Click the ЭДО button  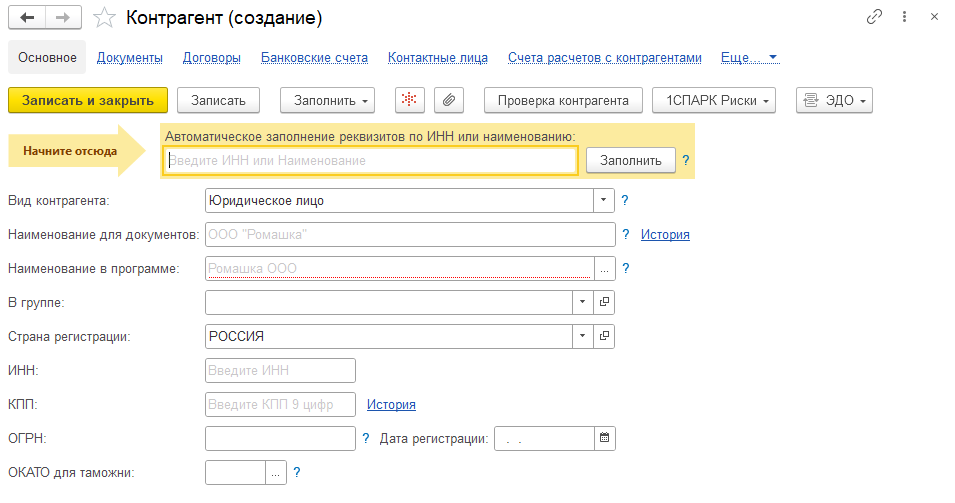(x=834, y=100)
